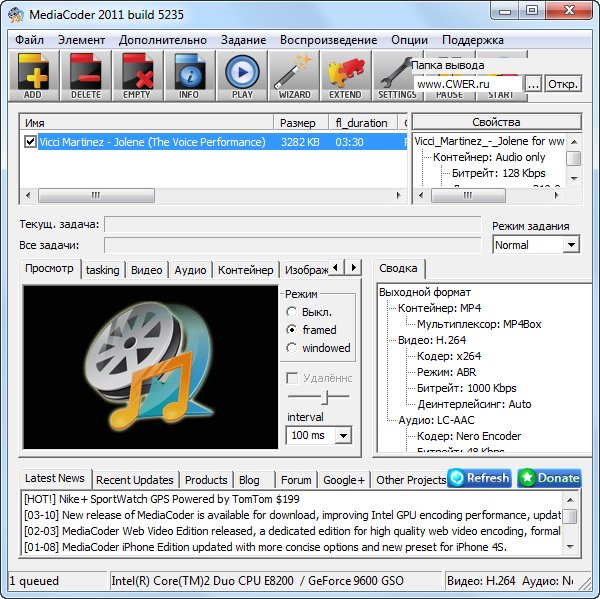Open the Forum tab
600x599 pixels.
click(296, 480)
